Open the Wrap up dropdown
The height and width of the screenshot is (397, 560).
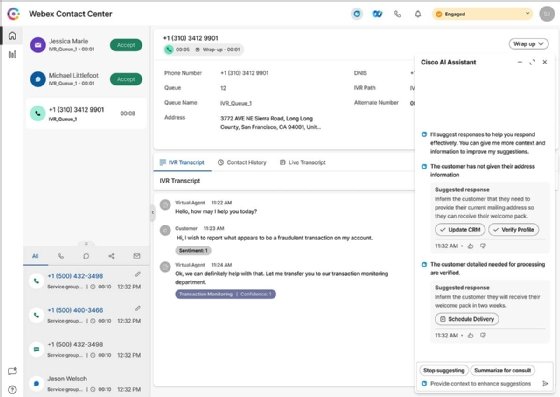tap(528, 44)
